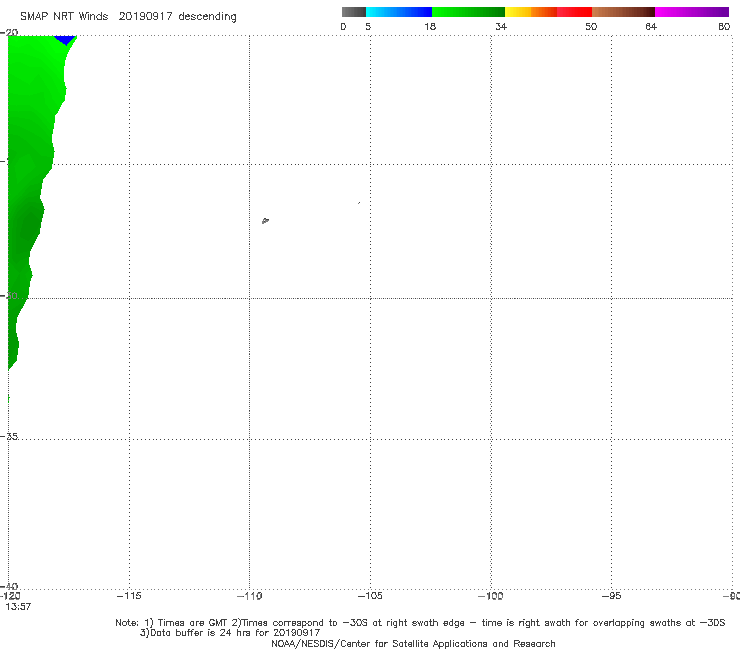The height and width of the screenshot is (650, 740).
Task: Click the gray segment of the color bar
Action: click(x=353, y=12)
